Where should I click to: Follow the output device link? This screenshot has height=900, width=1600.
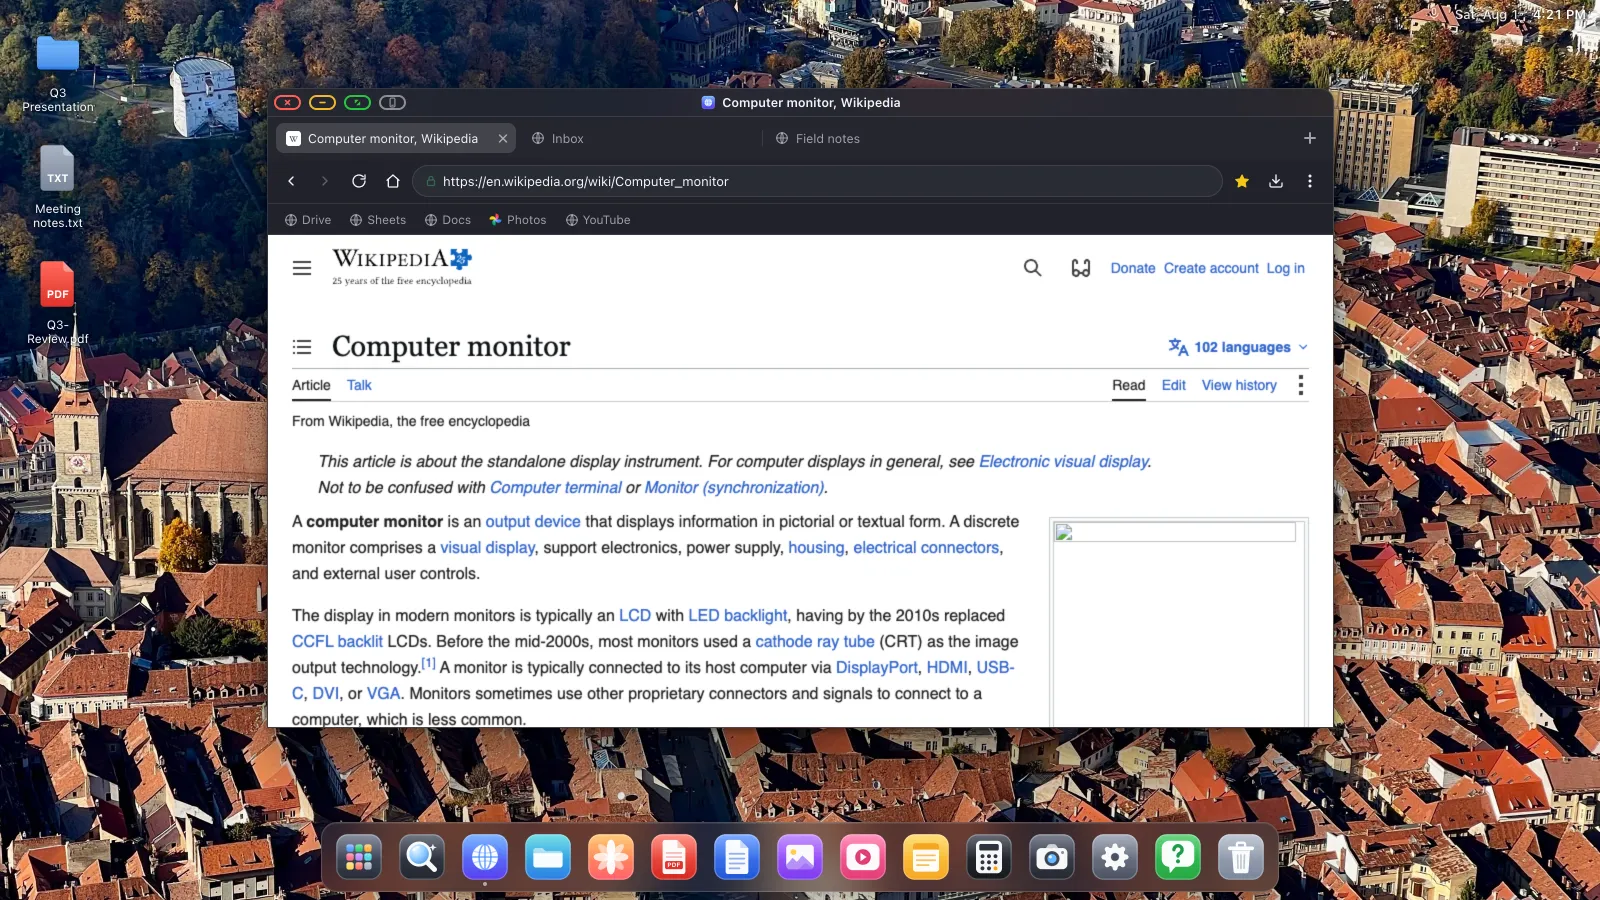point(533,521)
